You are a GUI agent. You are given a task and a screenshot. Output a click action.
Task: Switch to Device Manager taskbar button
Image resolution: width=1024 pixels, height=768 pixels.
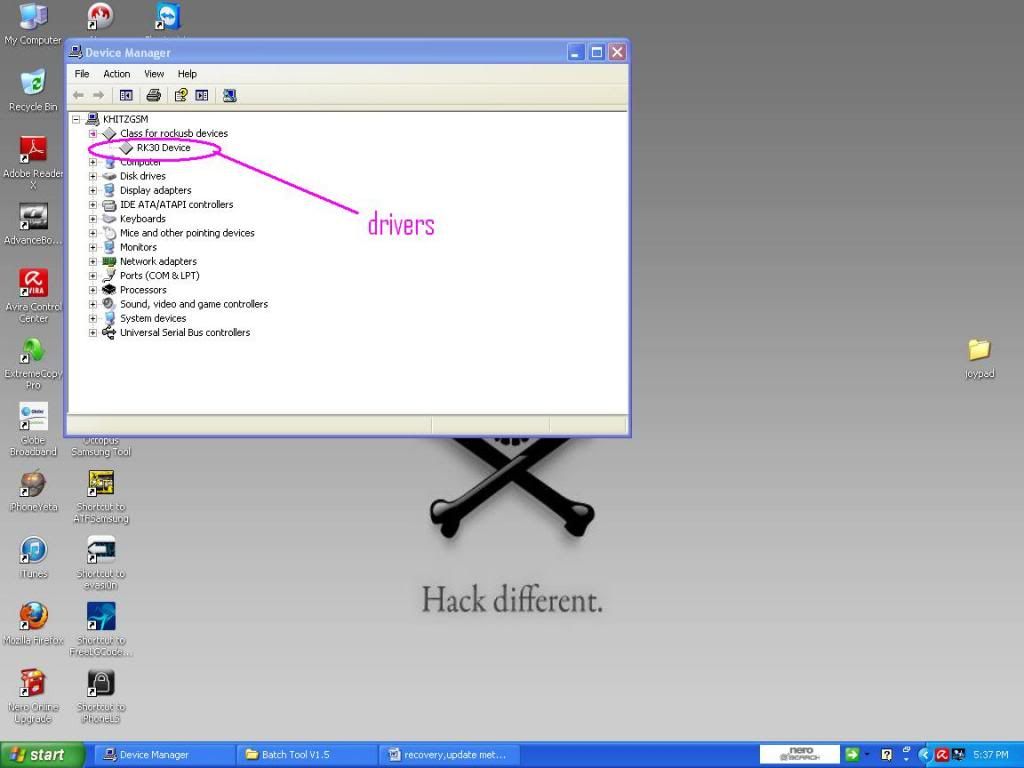(163, 755)
